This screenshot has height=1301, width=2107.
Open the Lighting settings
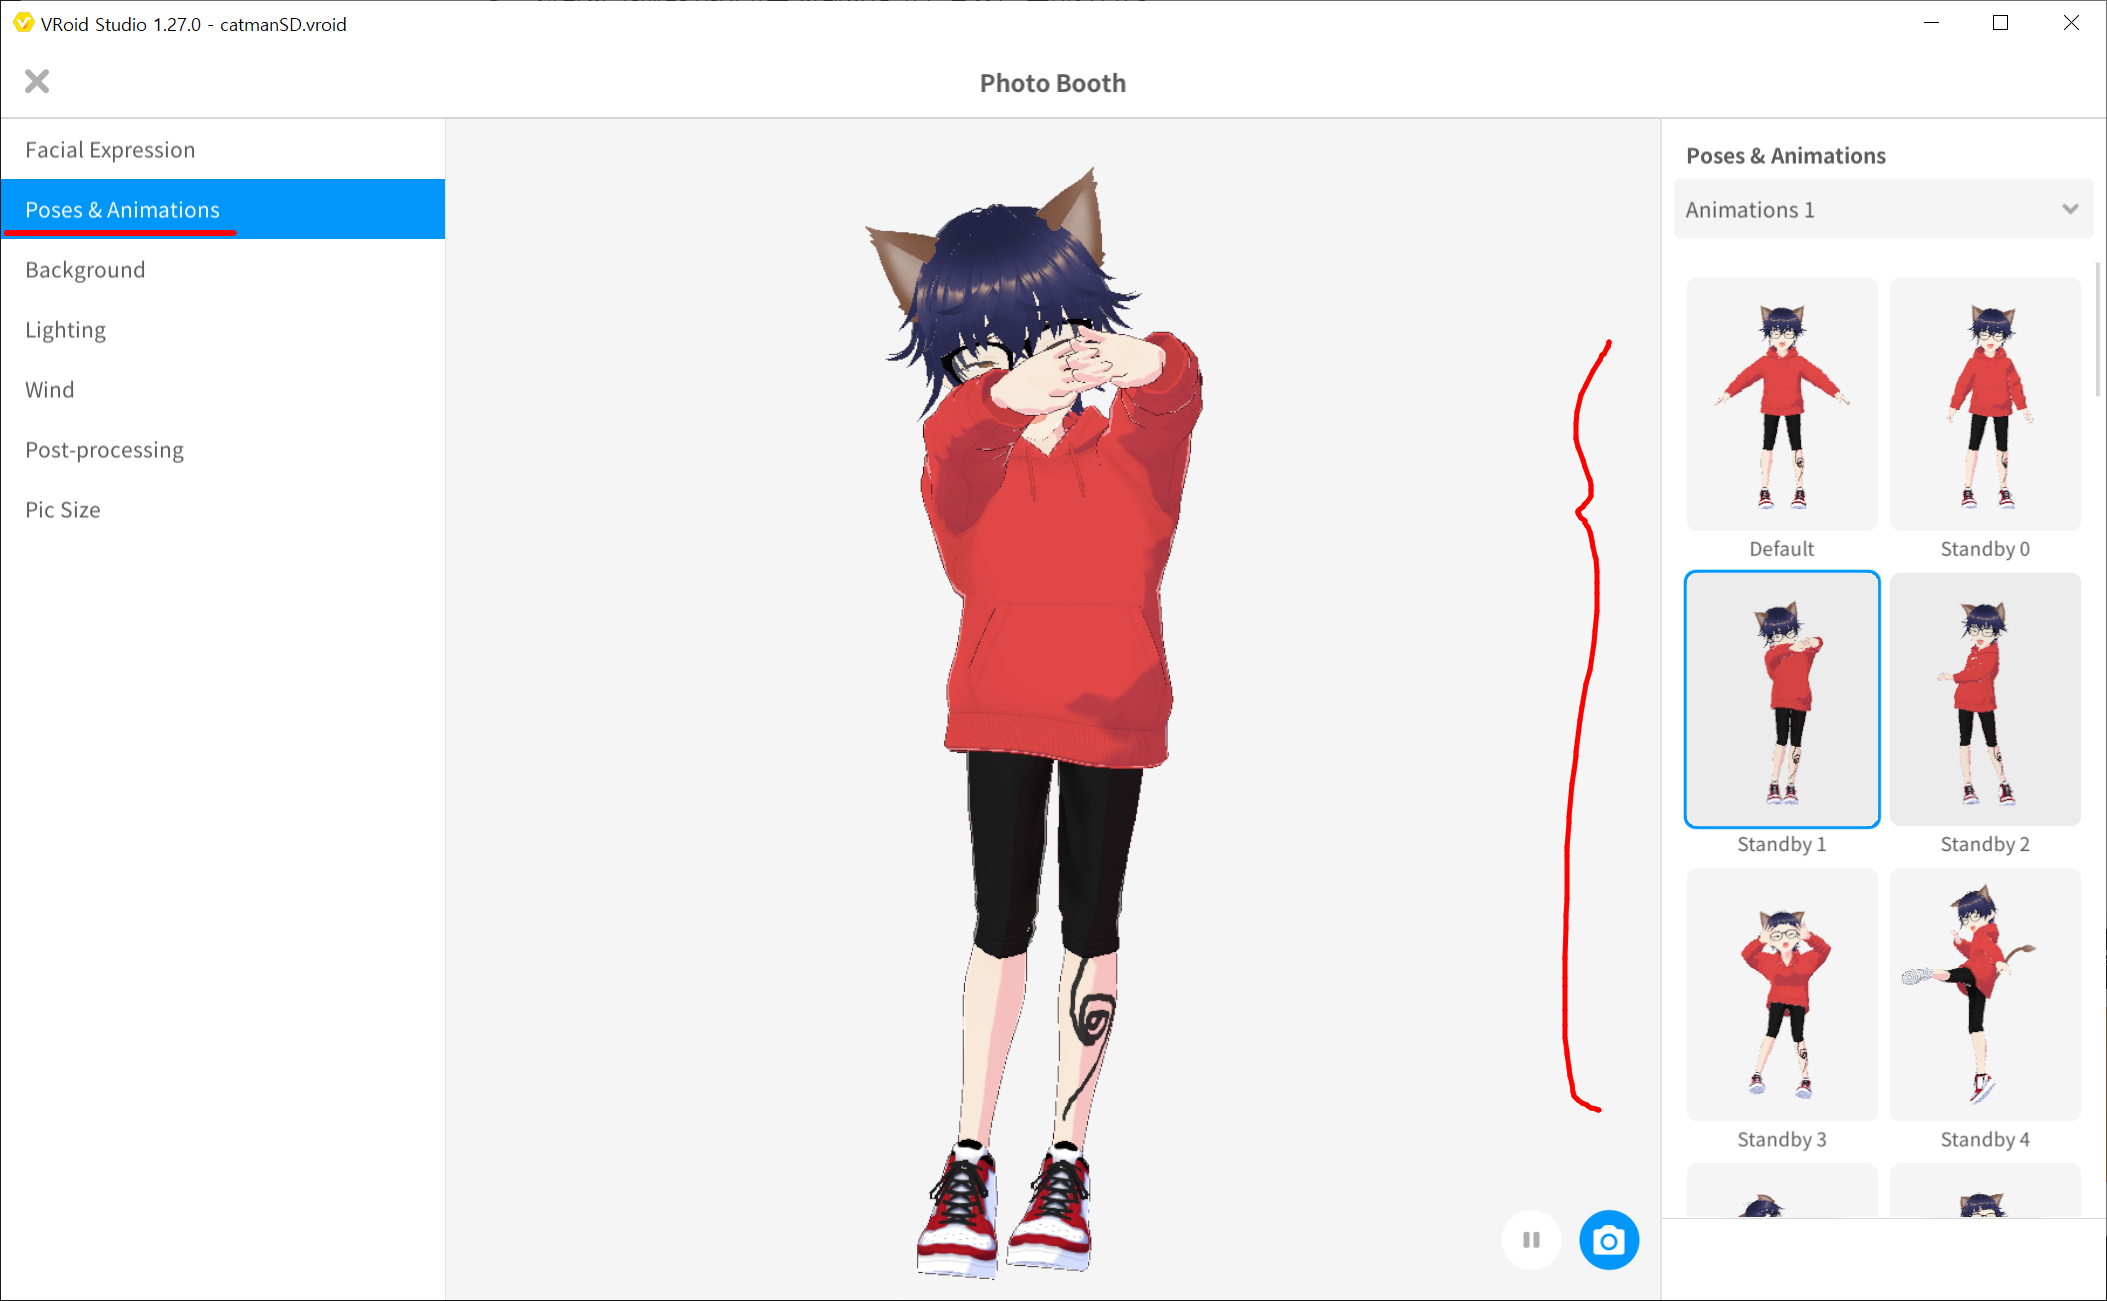(x=65, y=330)
